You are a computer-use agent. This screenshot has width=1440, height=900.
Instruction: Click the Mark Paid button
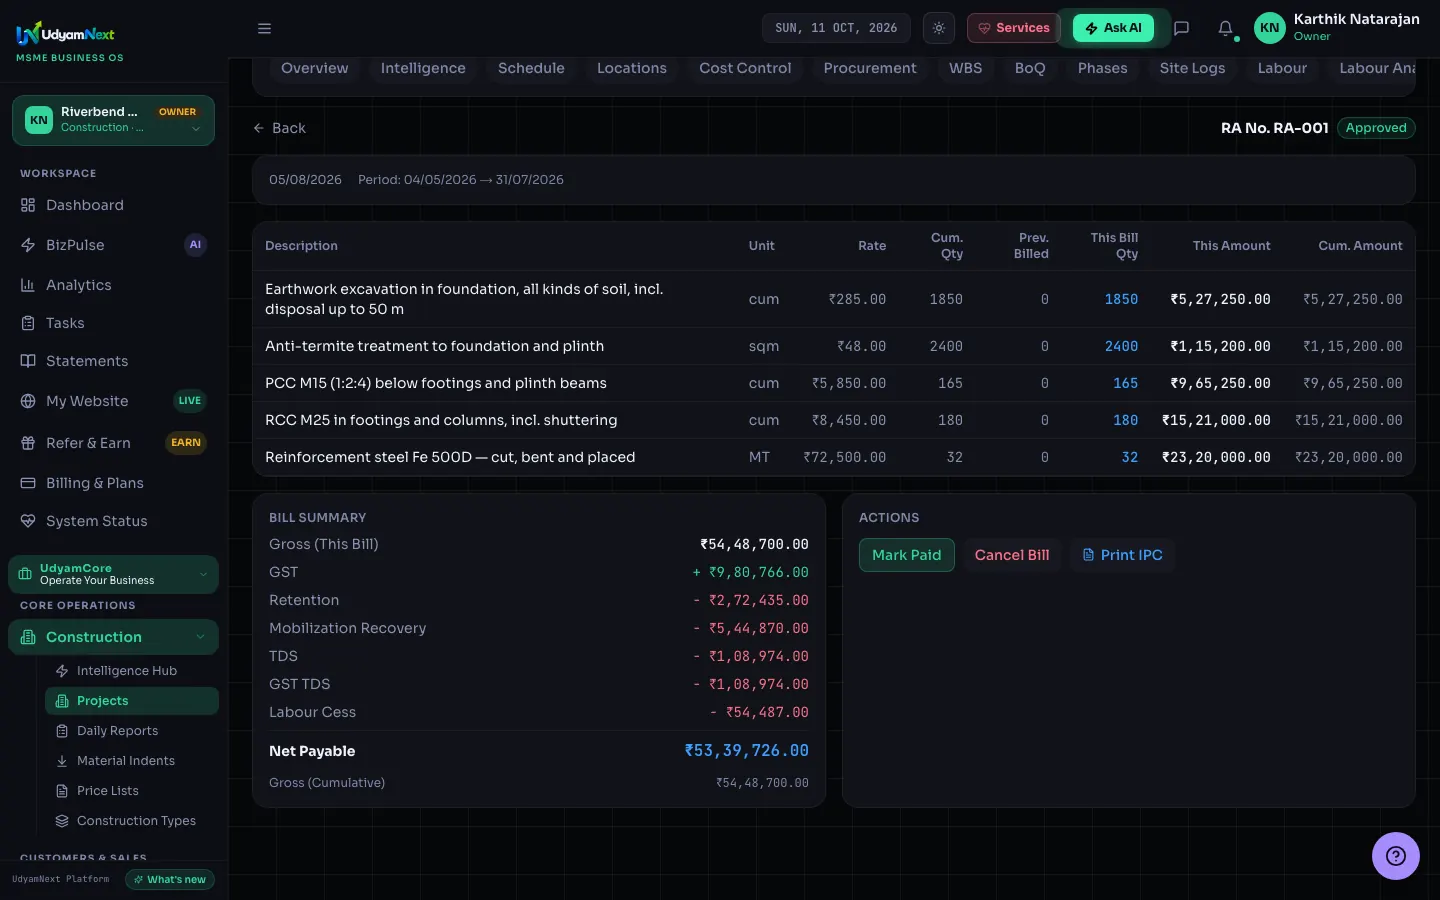(x=906, y=555)
